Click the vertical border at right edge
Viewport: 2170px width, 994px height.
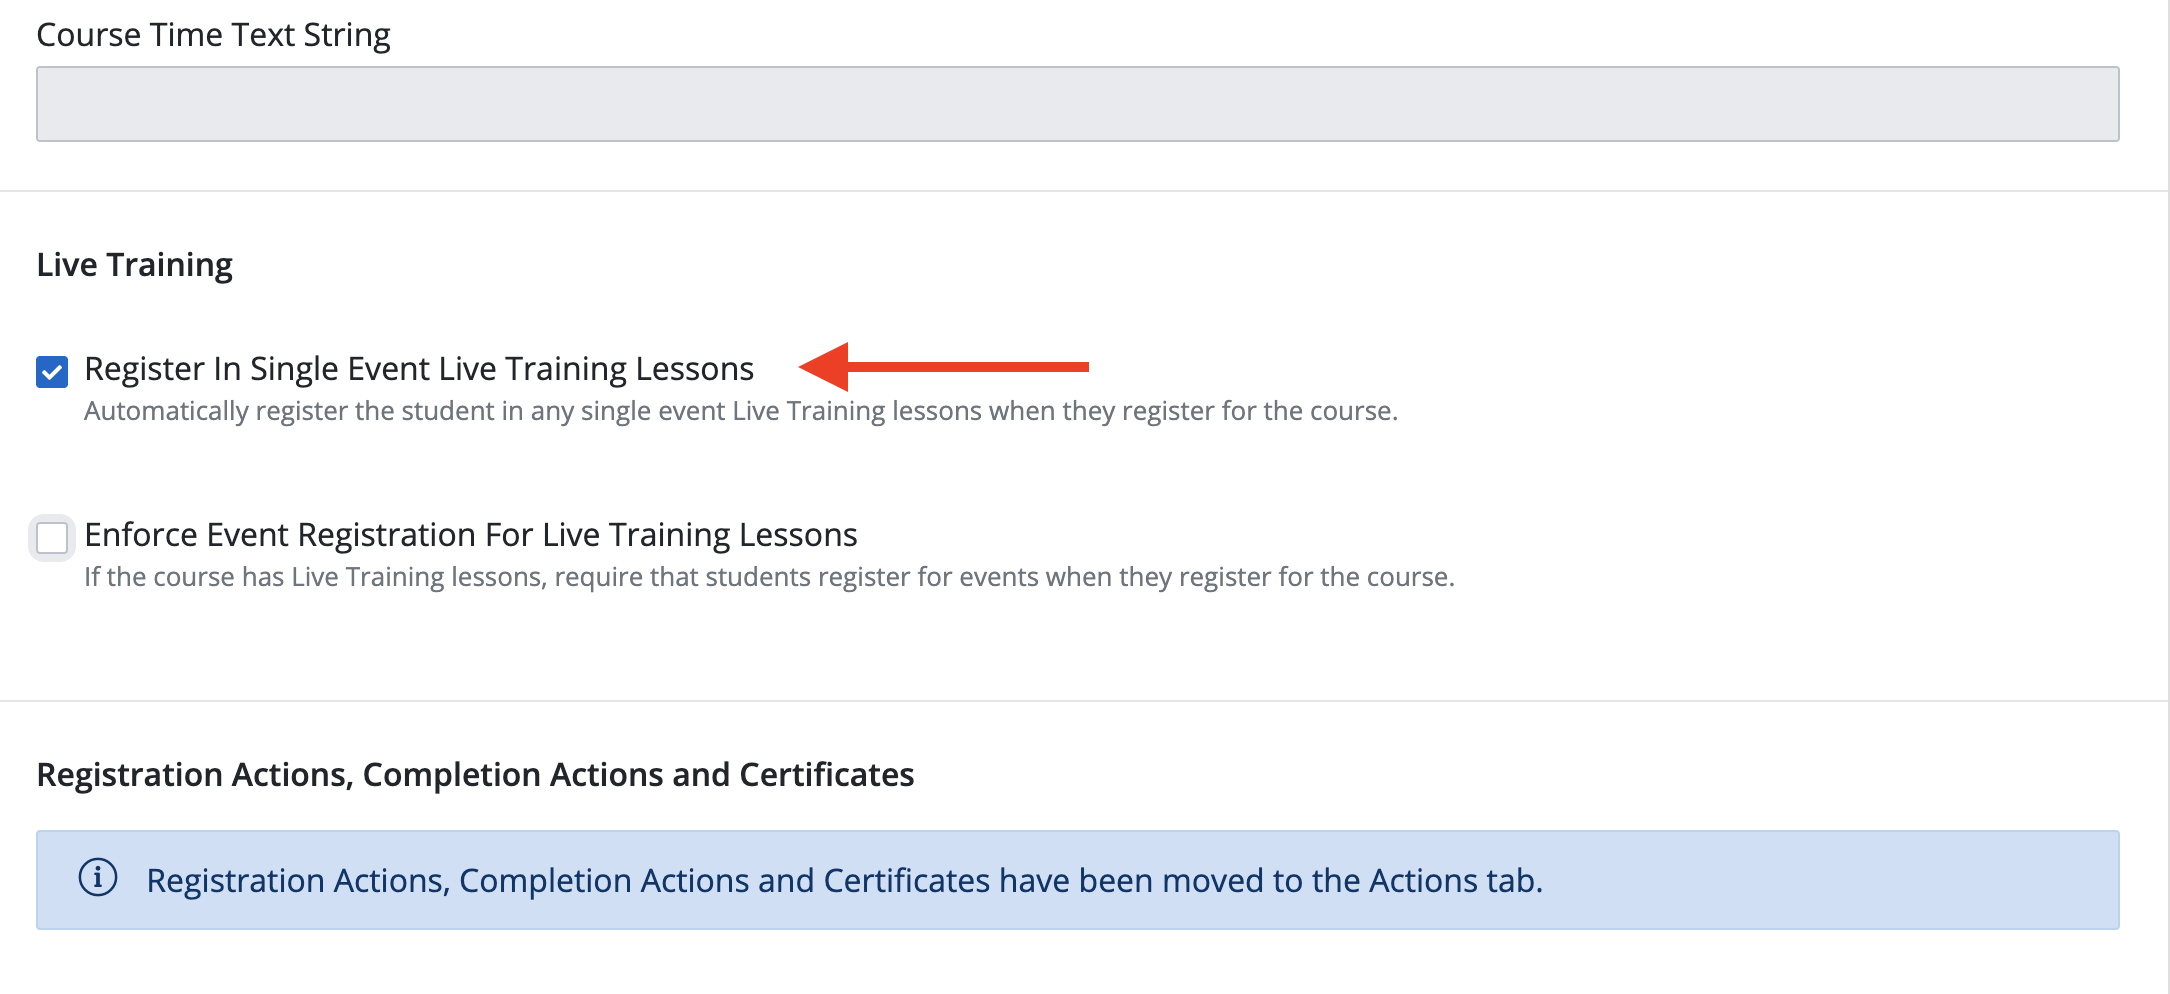2168,497
